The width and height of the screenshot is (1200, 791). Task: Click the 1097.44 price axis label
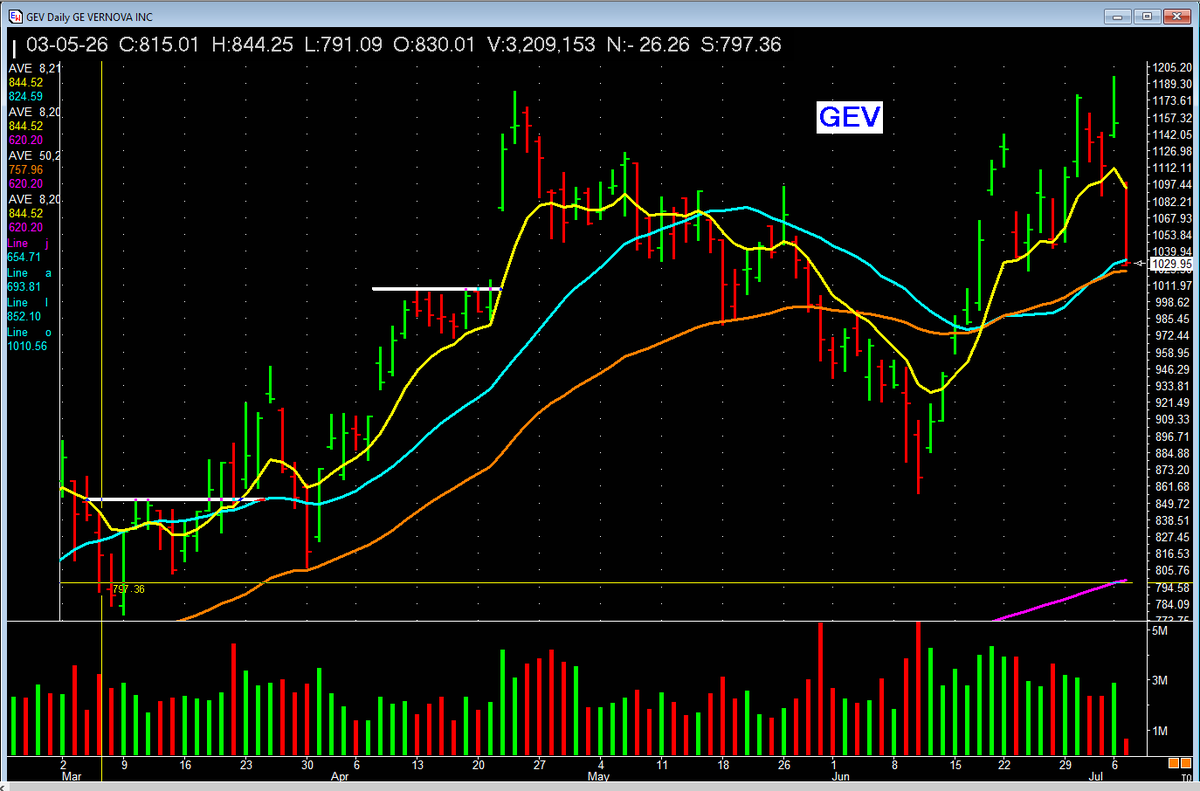point(1170,185)
